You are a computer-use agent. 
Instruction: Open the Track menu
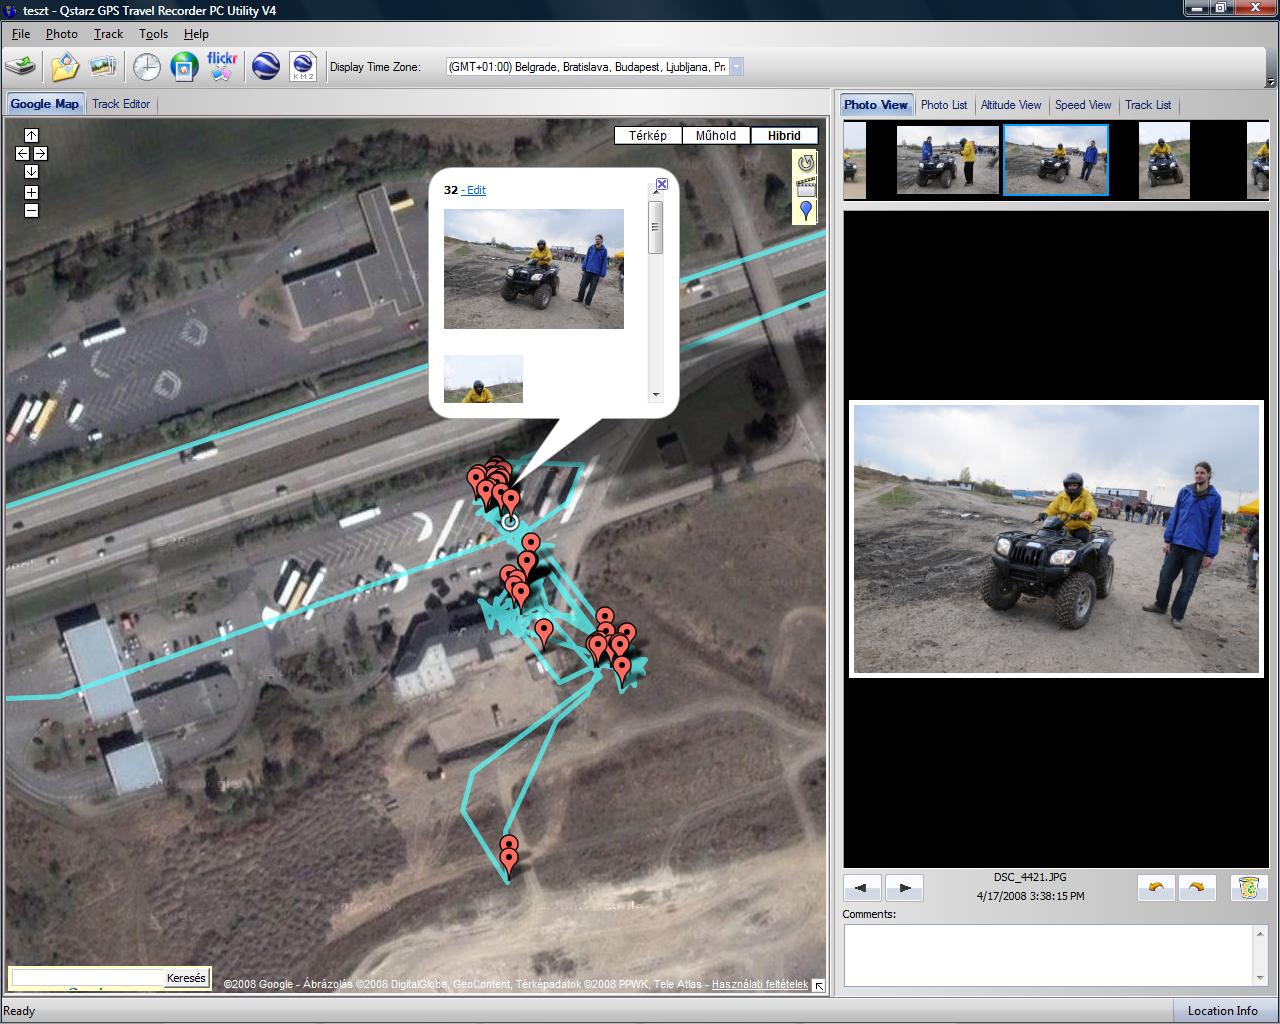pos(108,34)
